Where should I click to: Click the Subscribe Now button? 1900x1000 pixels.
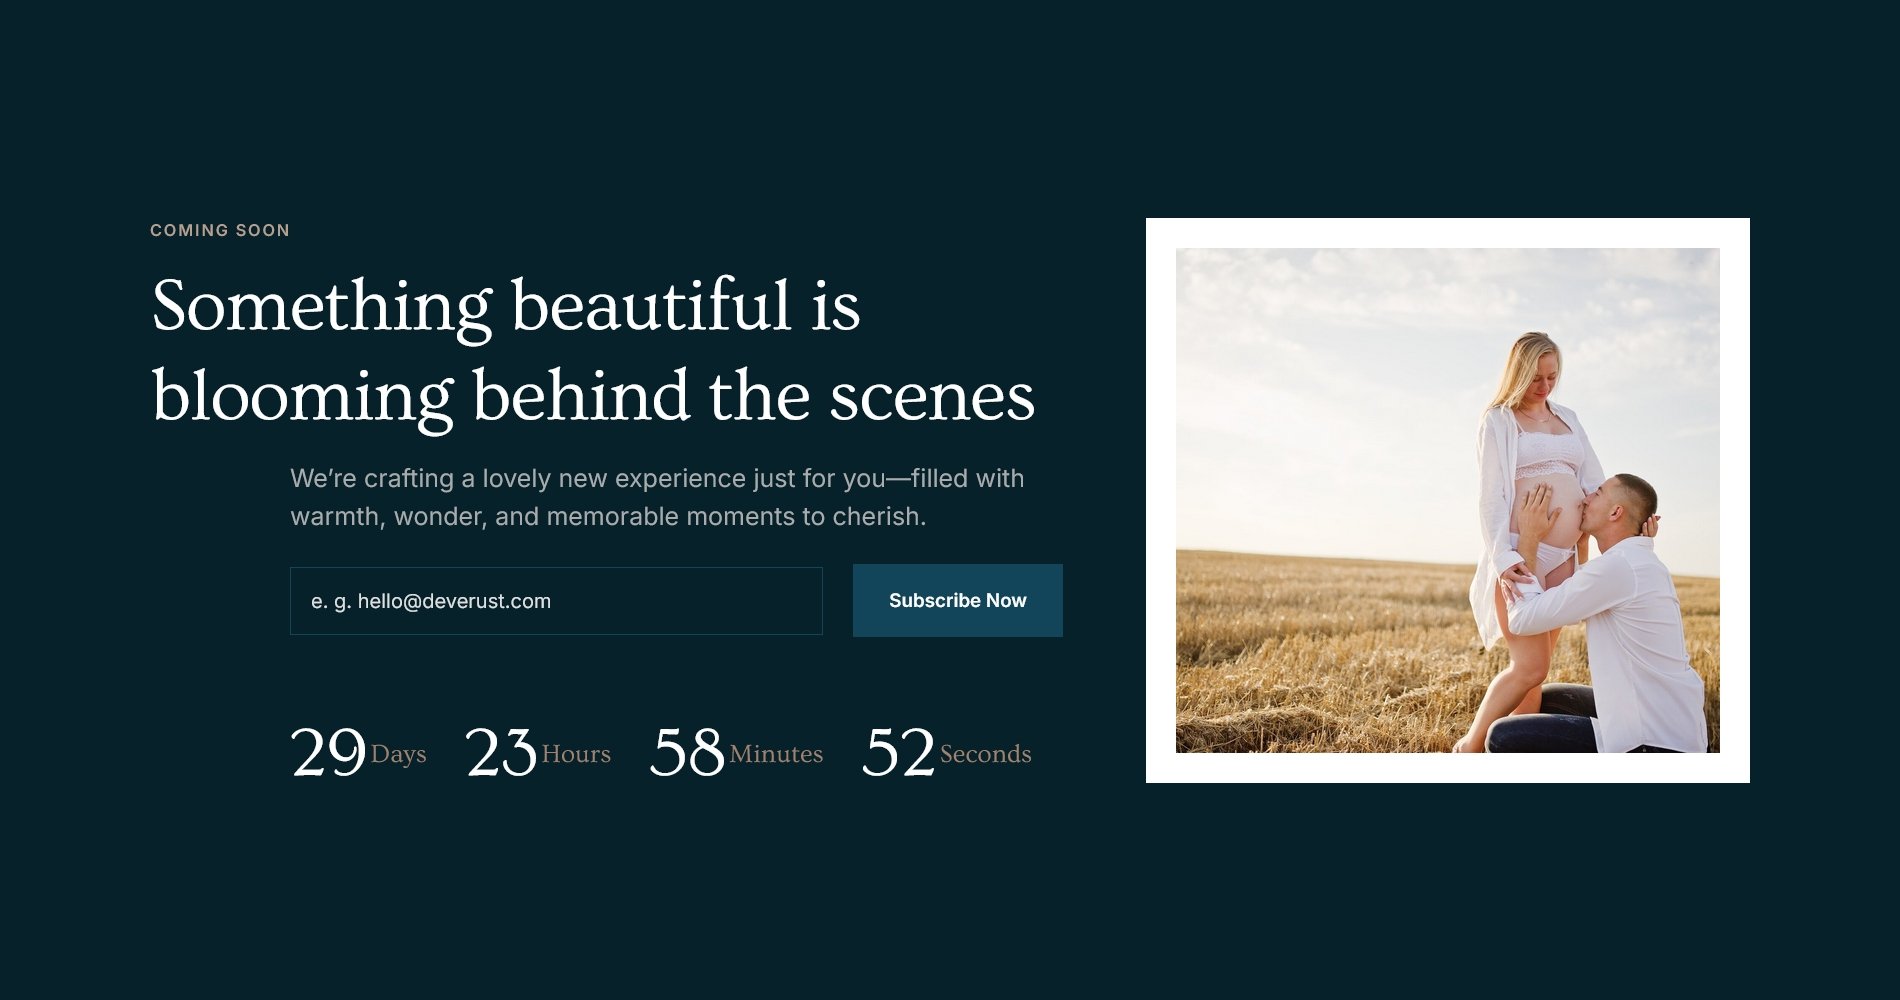pos(957,600)
